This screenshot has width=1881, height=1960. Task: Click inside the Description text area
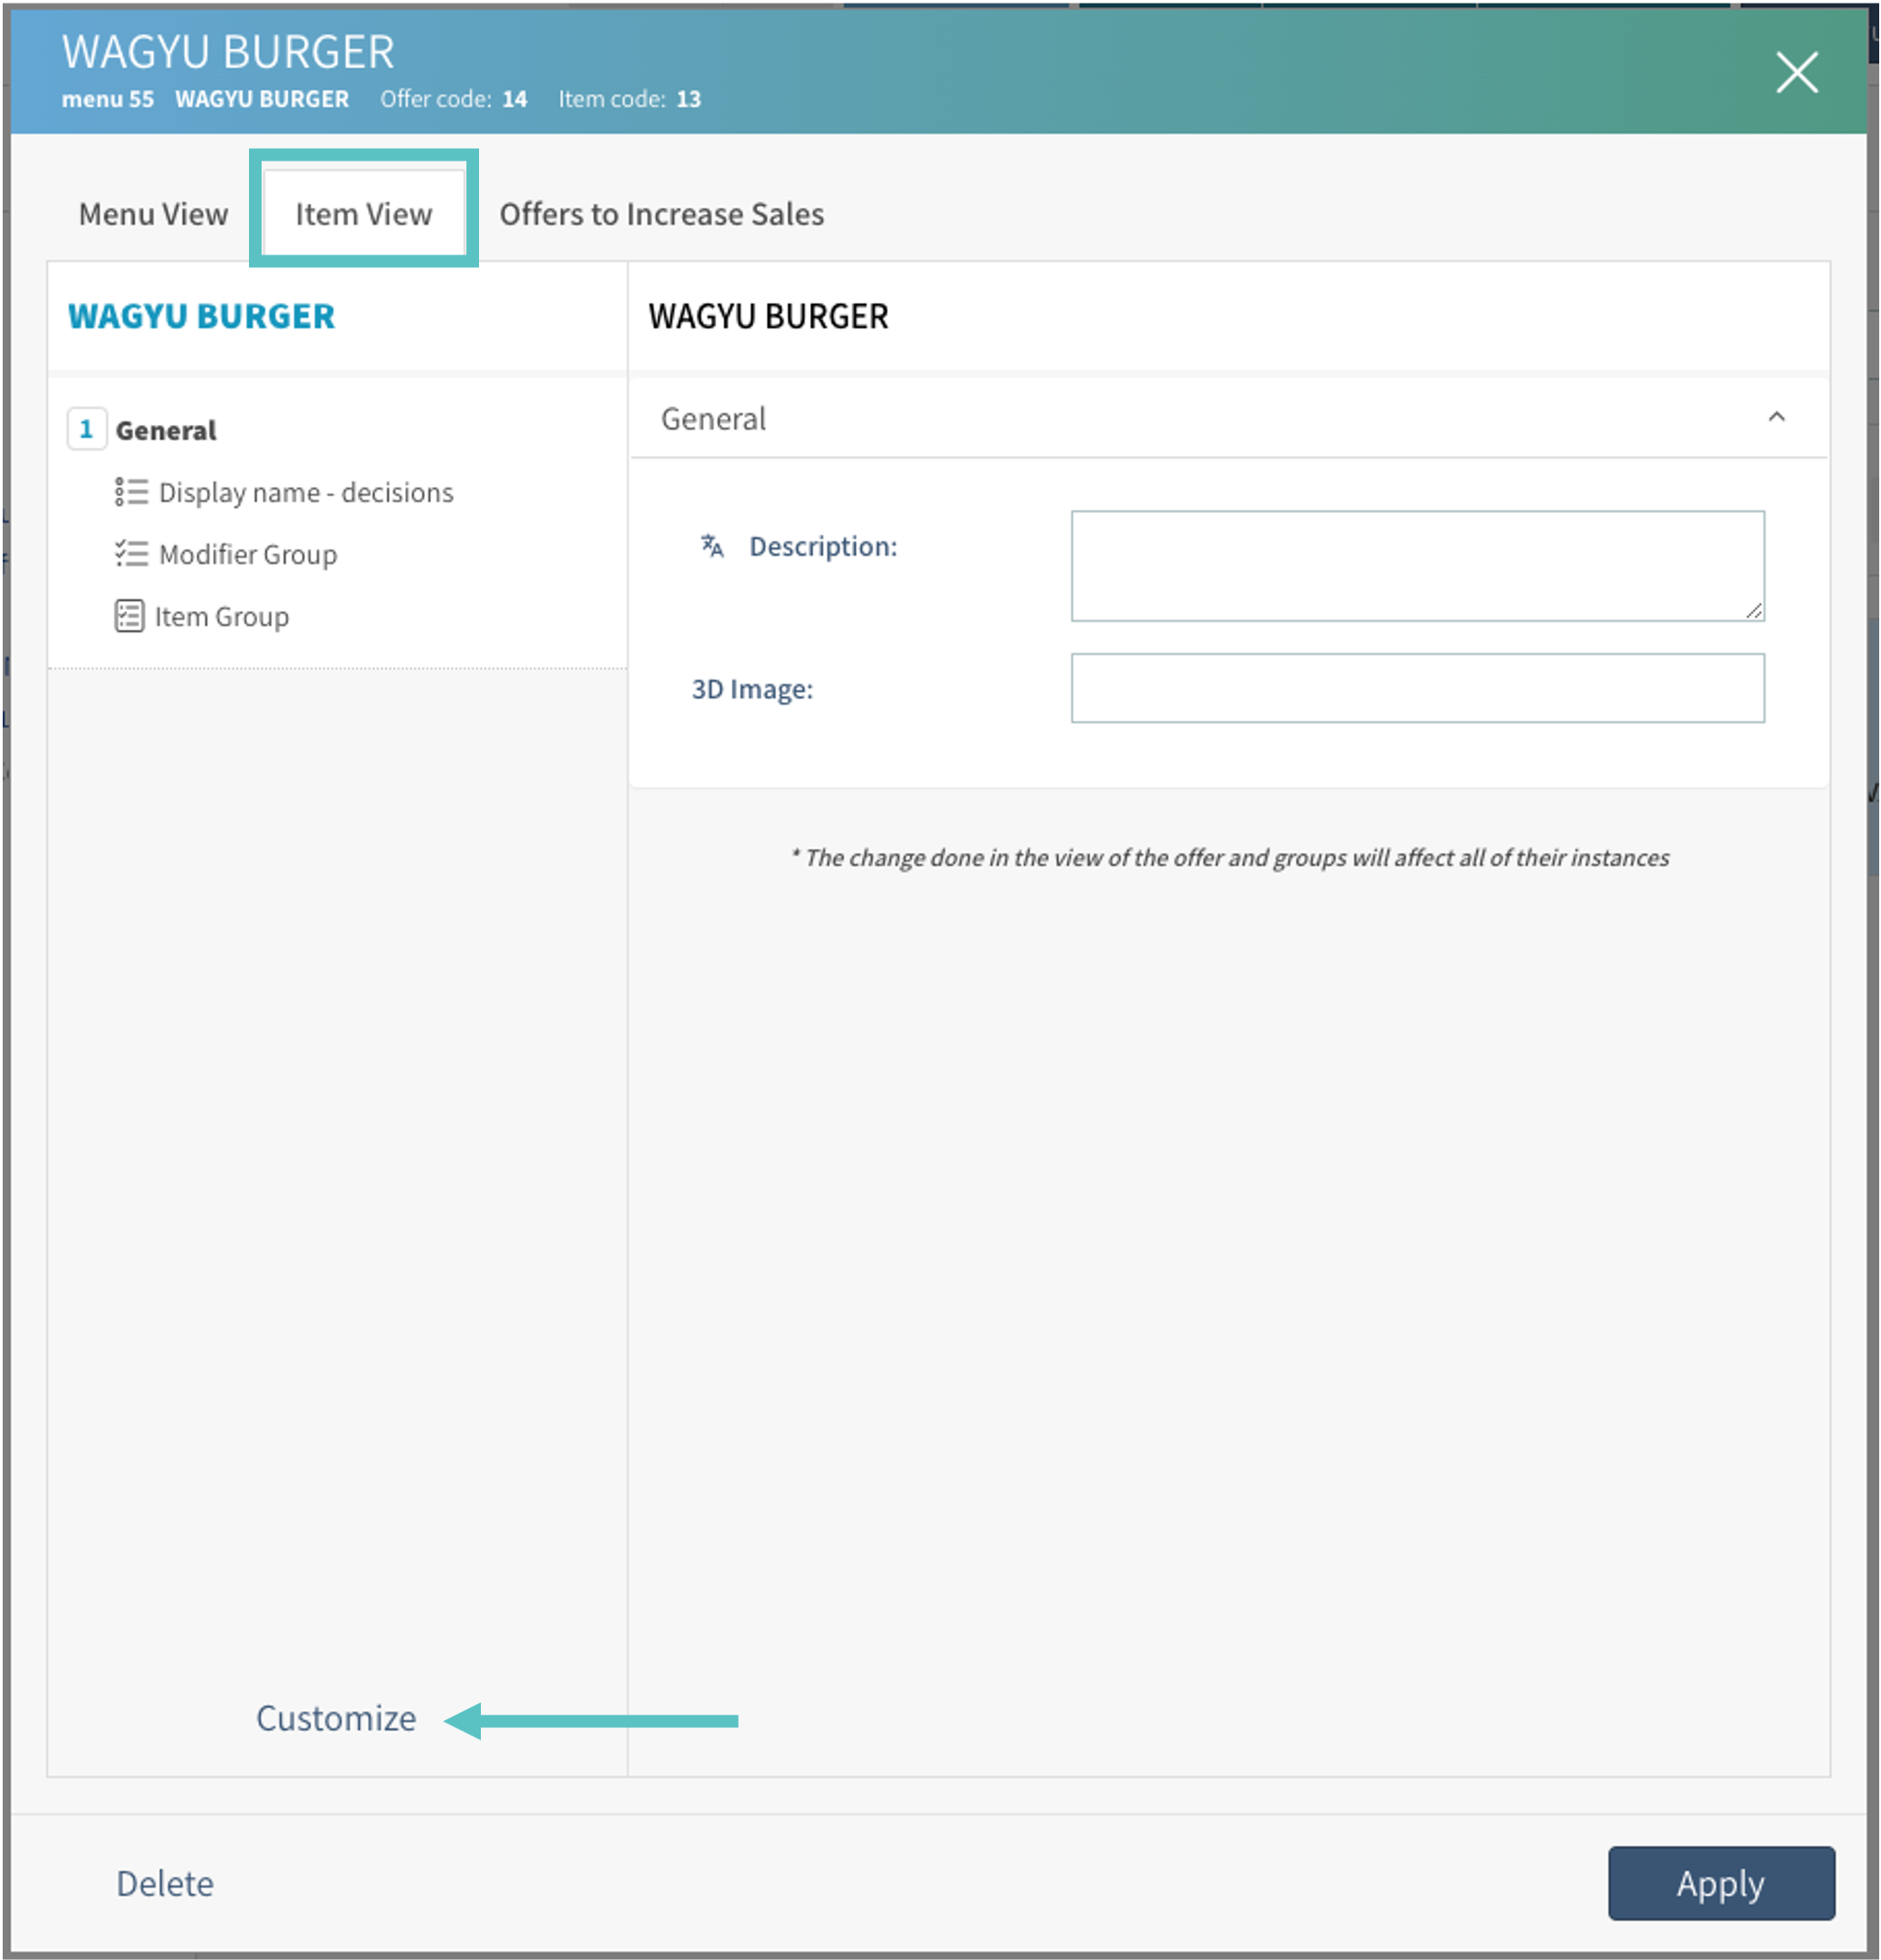point(1416,566)
